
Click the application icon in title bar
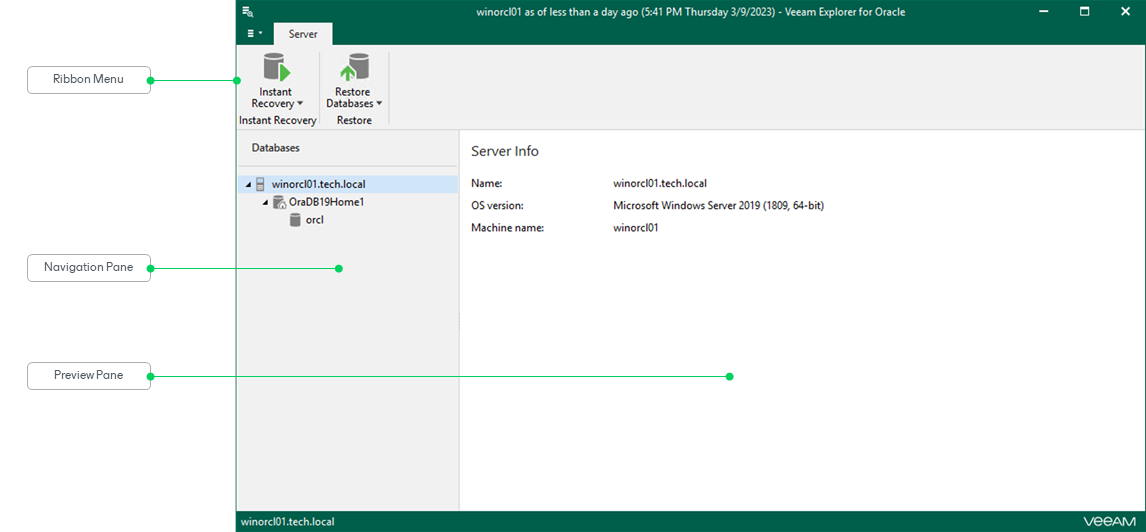(247, 11)
